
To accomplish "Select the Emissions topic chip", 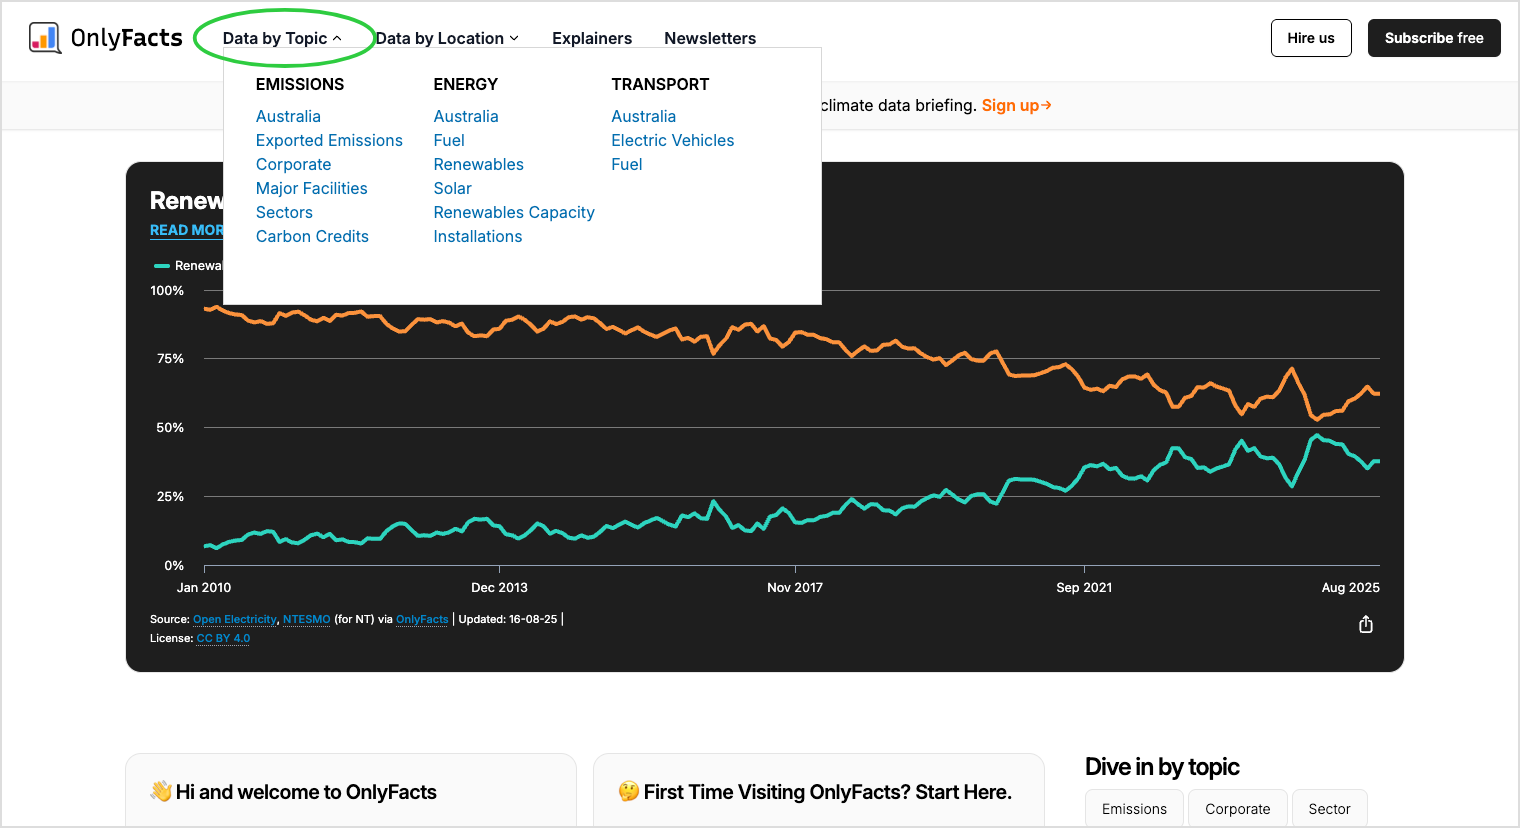I will click(1134, 809).
